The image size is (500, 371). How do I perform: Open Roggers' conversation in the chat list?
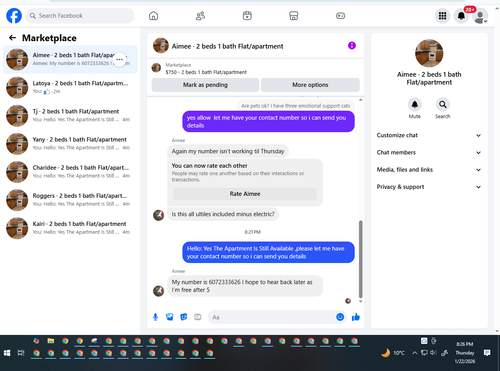(x=70, y=200)
